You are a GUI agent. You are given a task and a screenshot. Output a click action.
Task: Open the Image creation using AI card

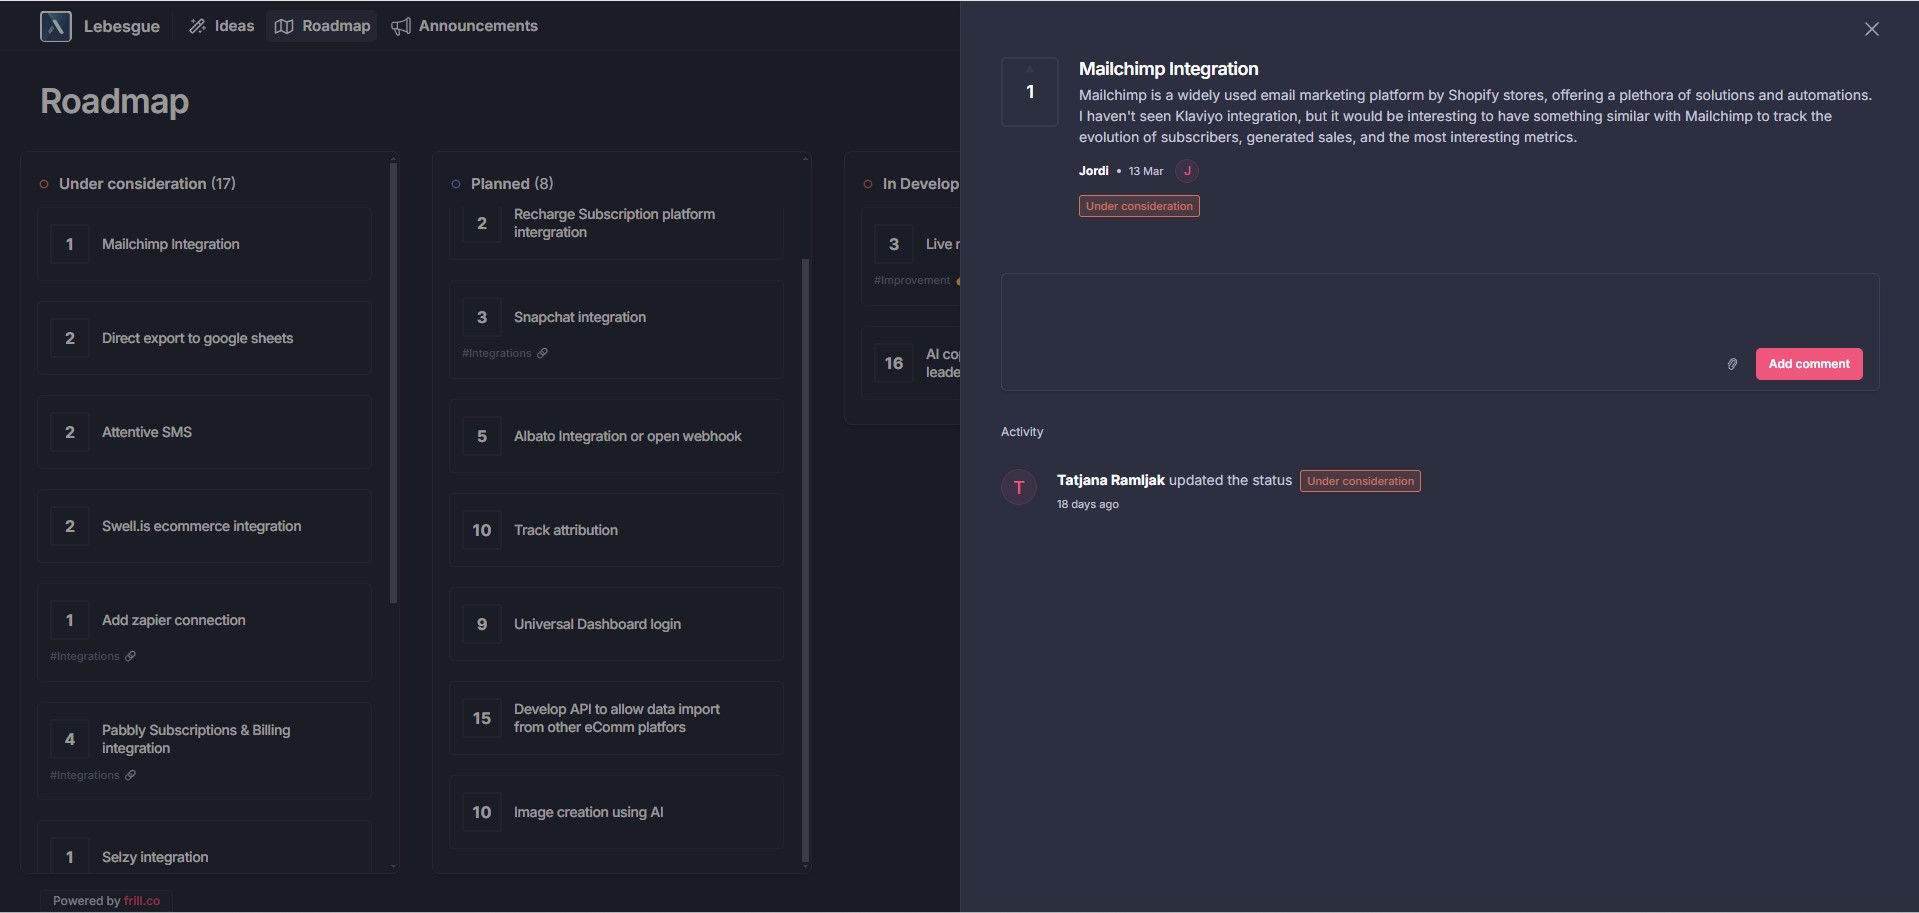616,812
